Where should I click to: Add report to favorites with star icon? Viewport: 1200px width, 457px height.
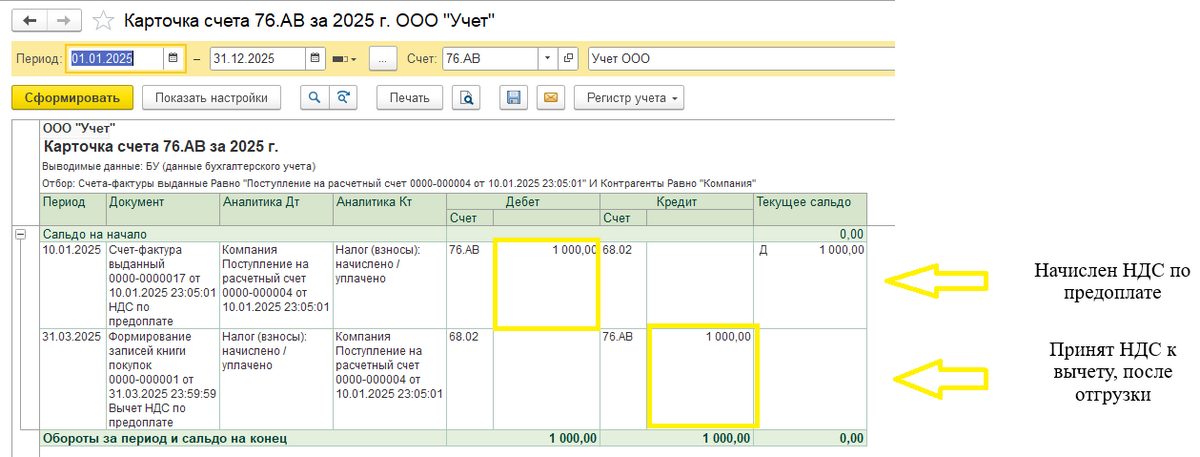101,20
